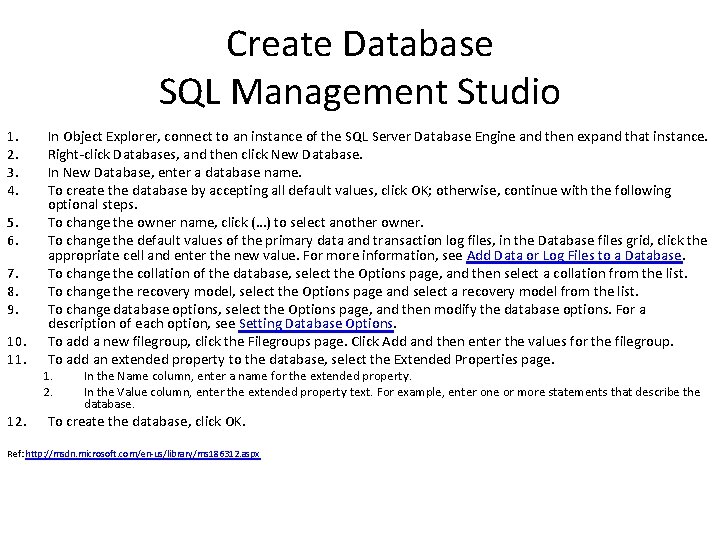Click step 9 text about changing database options

coord(347,316)
